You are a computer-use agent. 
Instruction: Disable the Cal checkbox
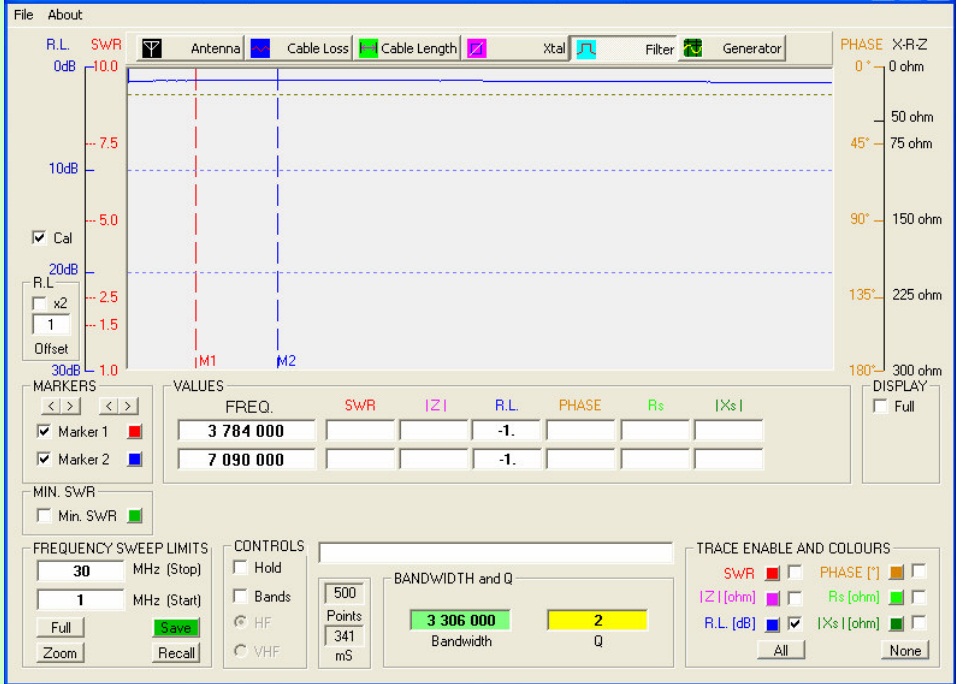coord(40,238)
